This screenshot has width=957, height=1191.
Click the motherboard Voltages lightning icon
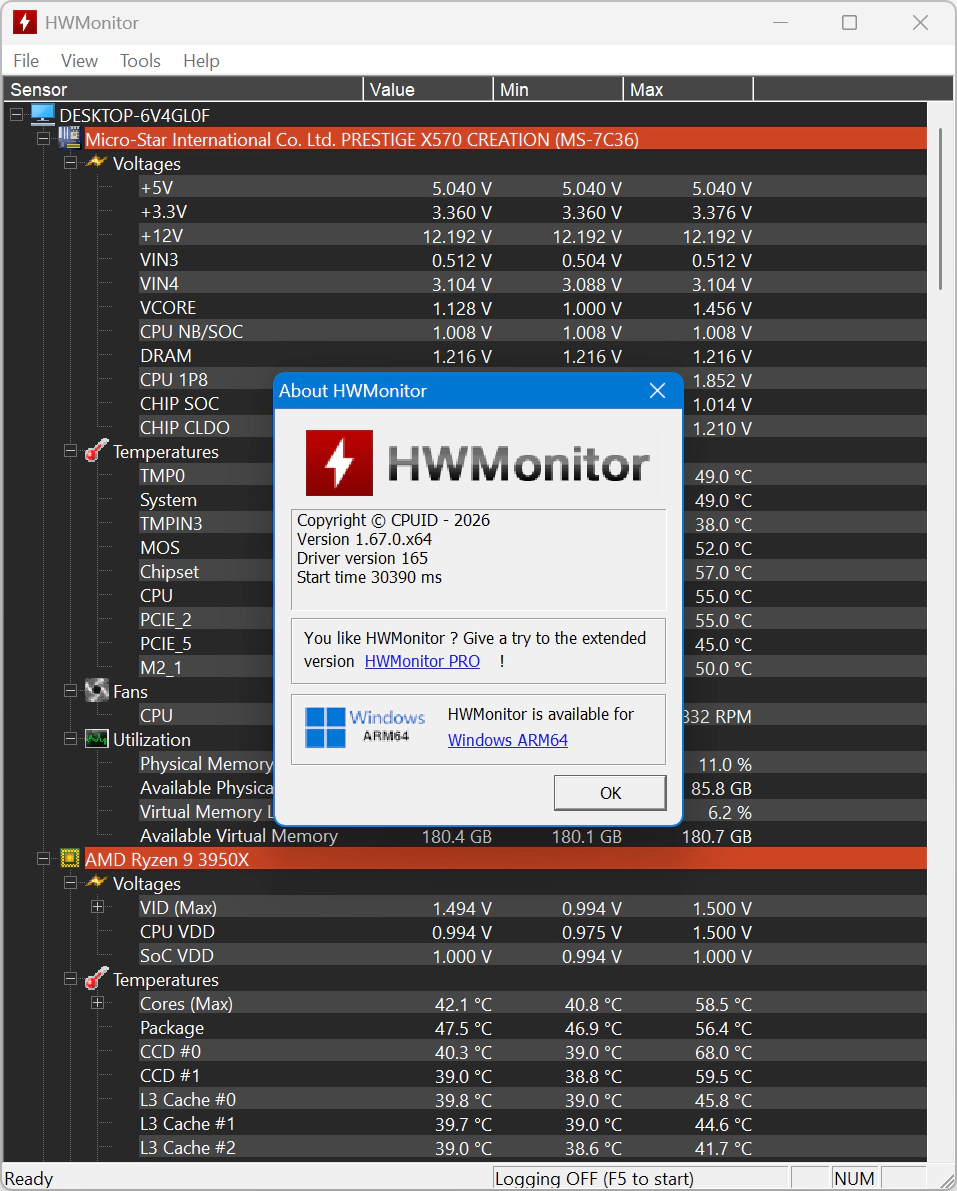(96, 162)
